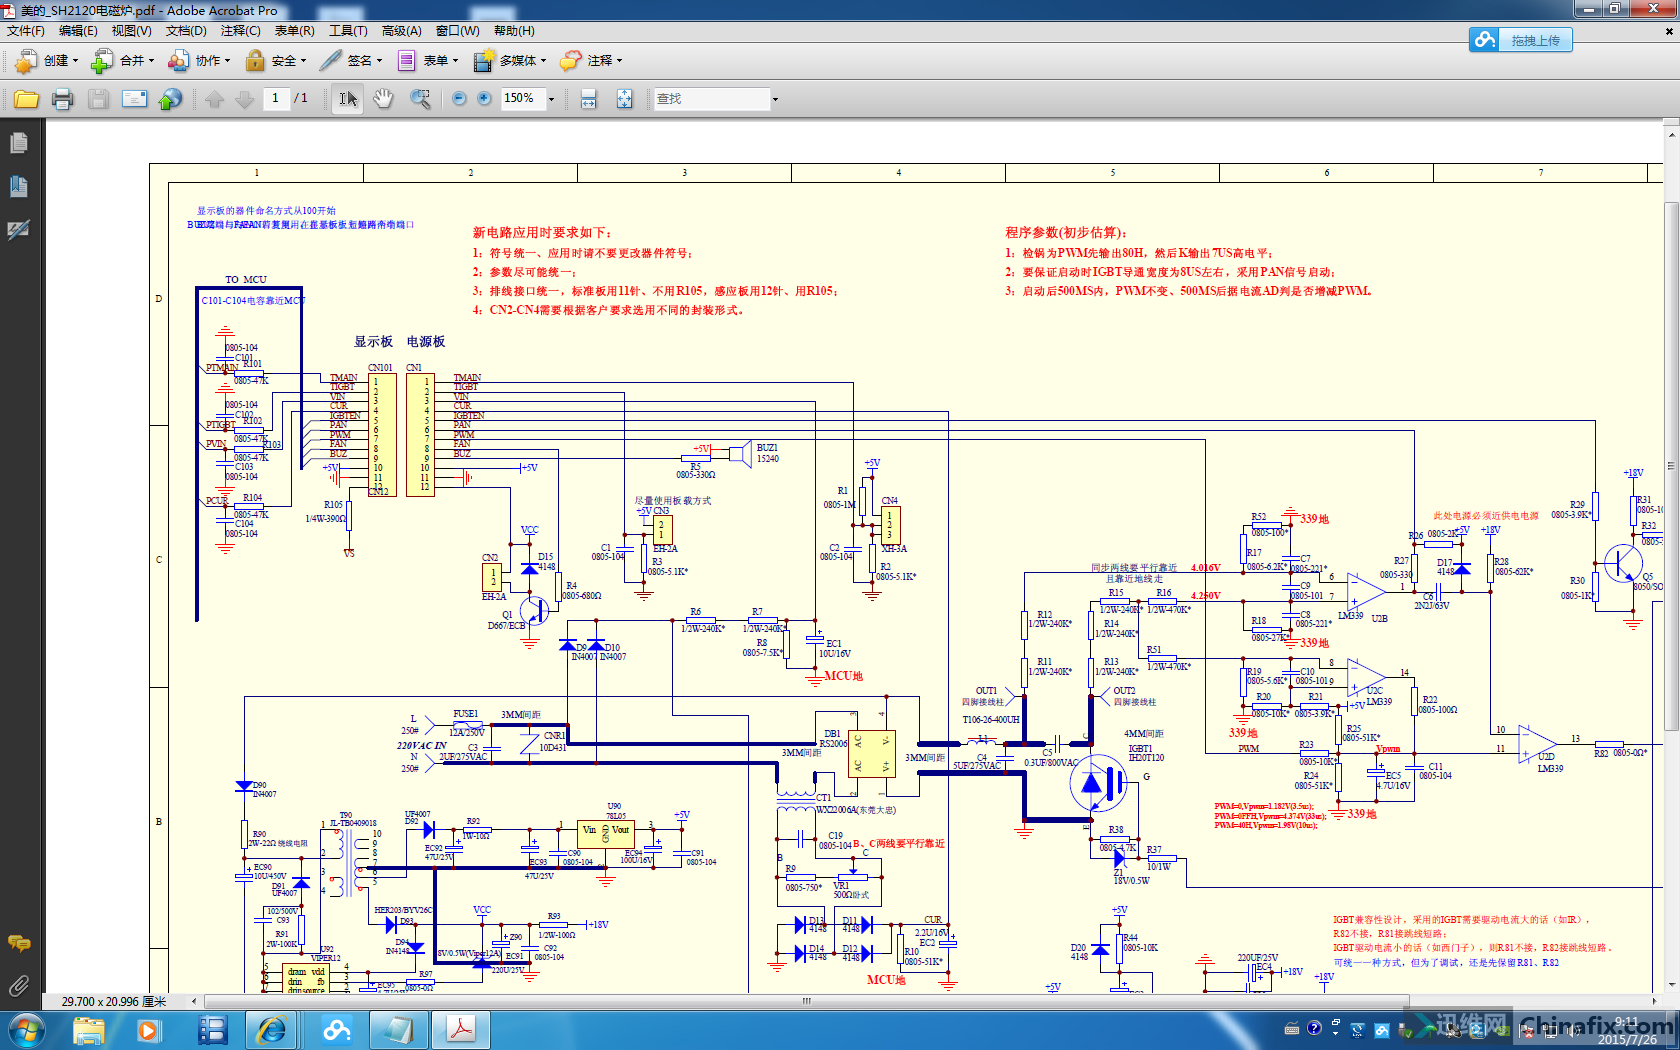The height and width of the screenshot is (1050, 1680).
Task: Open the media player taskbar icon
Action: coord(149,1030)
